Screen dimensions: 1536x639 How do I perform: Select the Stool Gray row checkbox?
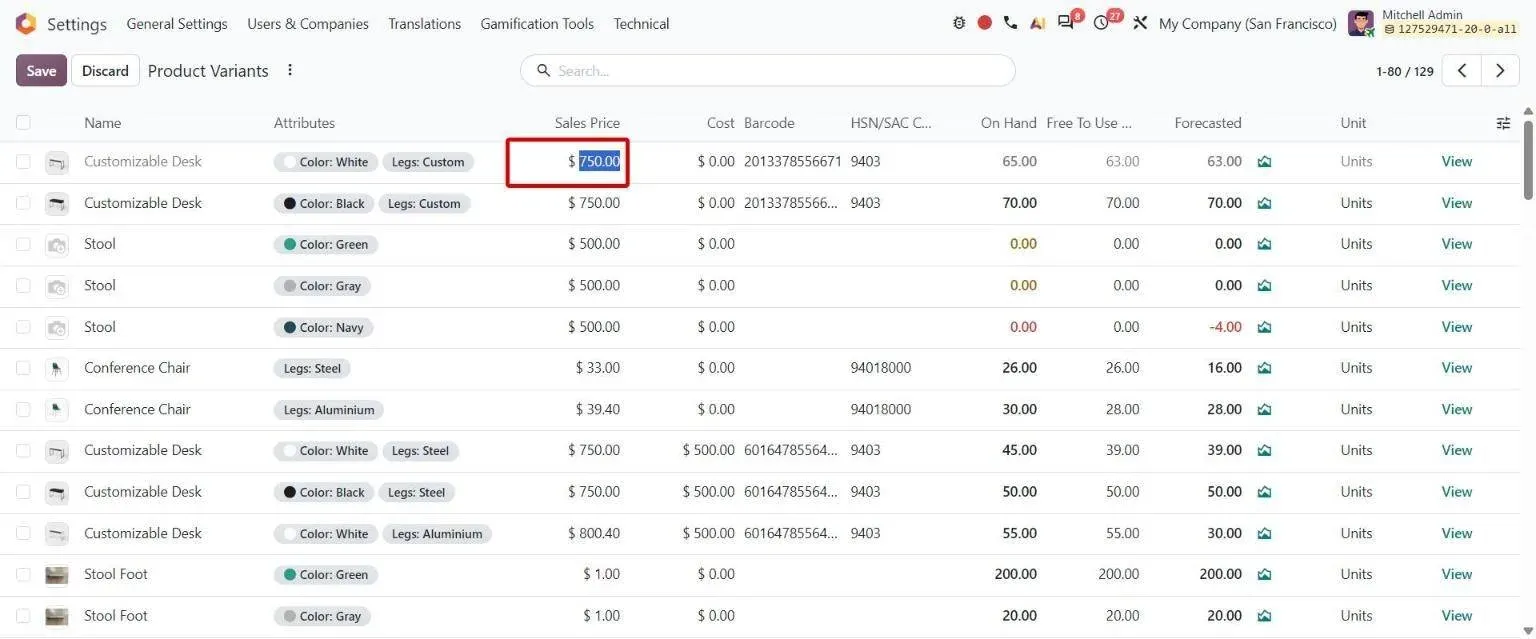[23, 285]
